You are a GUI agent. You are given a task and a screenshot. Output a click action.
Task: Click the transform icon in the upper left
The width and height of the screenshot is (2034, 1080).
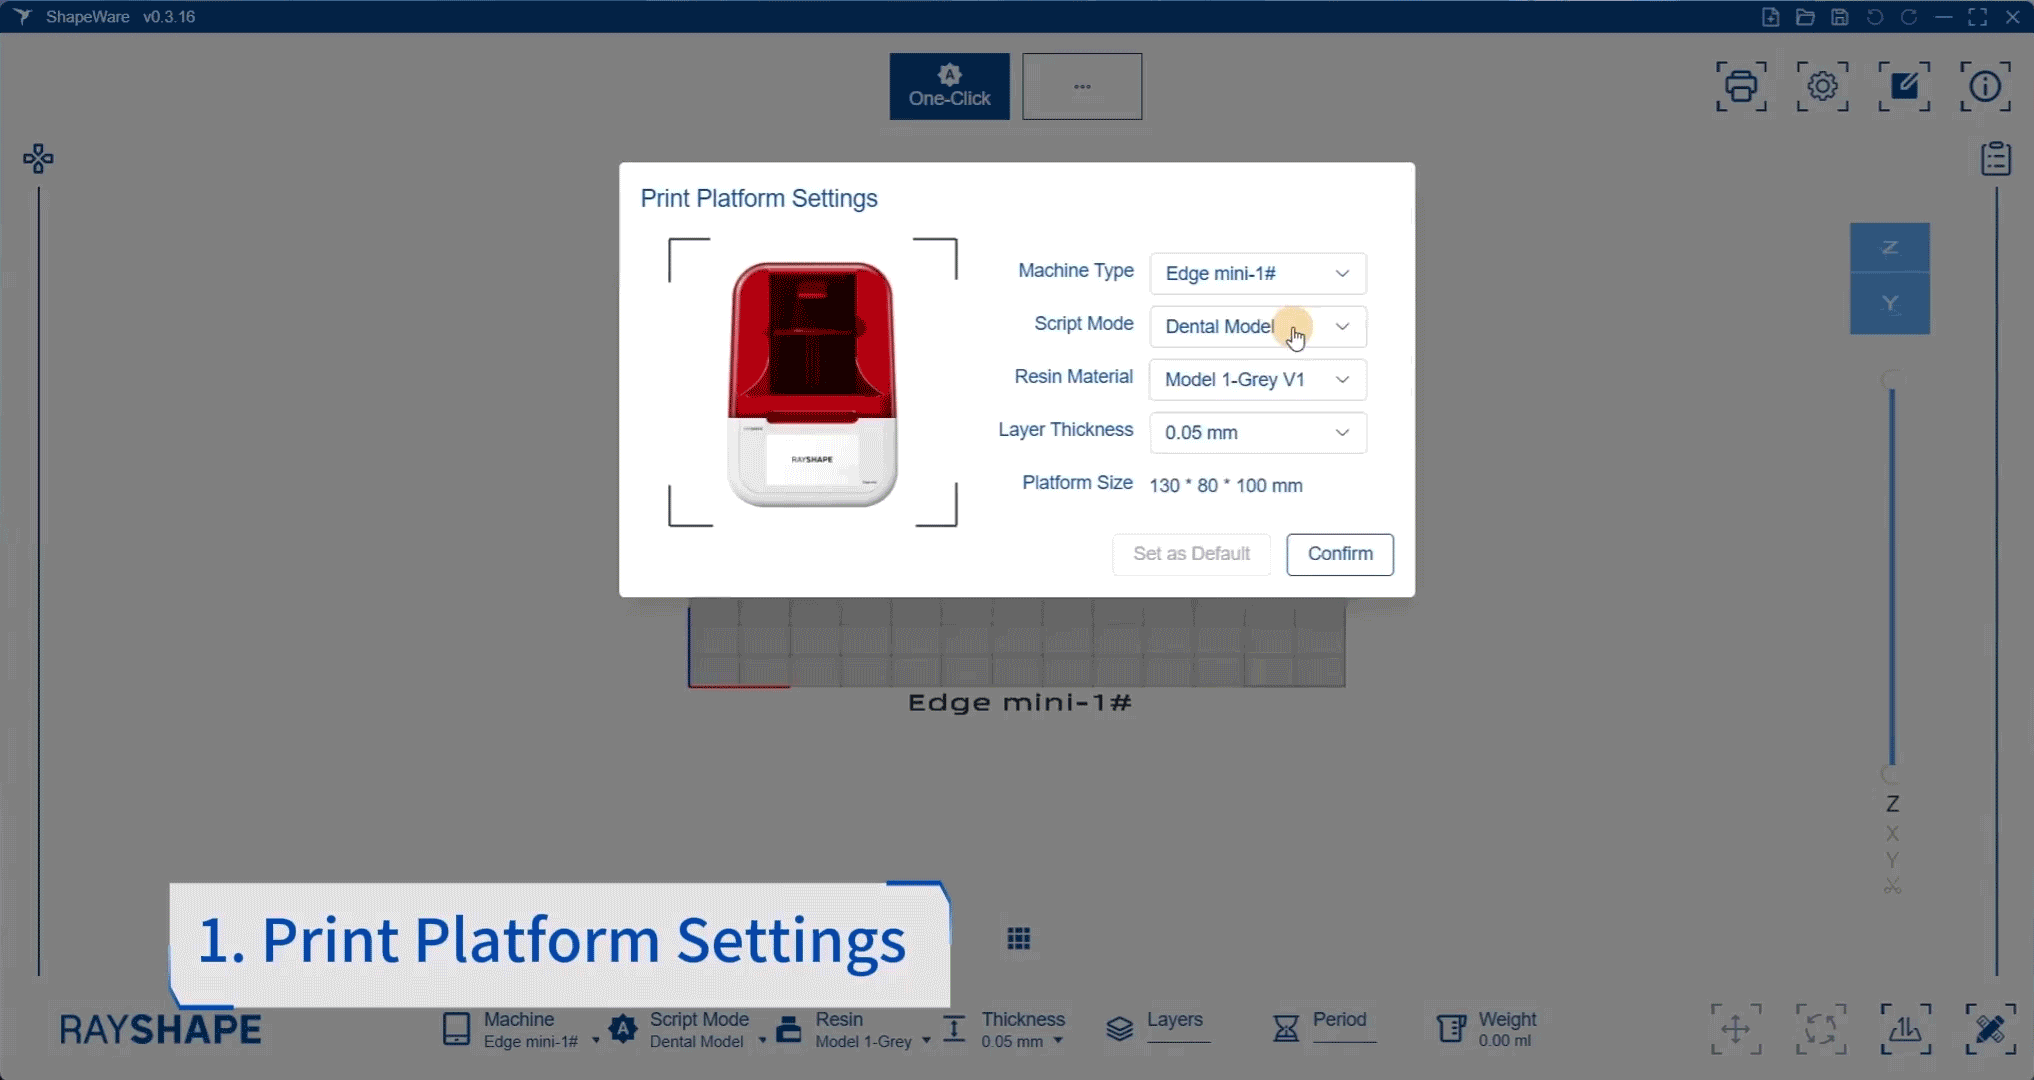(x=39, y=158)
